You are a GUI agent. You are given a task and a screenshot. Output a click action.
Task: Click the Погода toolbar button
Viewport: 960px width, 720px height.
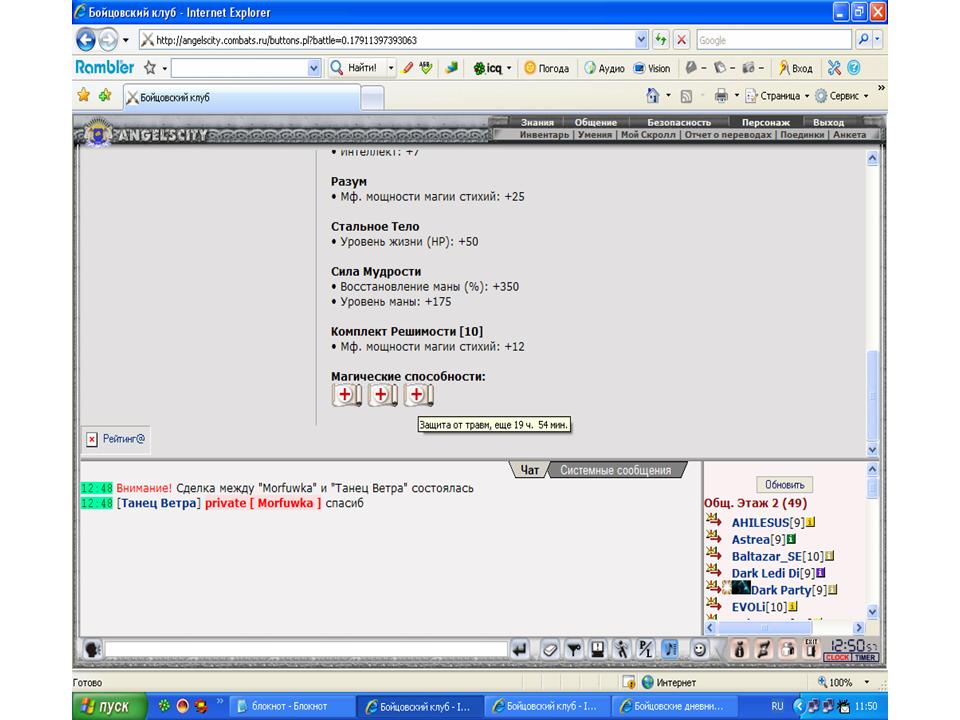point(547,68)
